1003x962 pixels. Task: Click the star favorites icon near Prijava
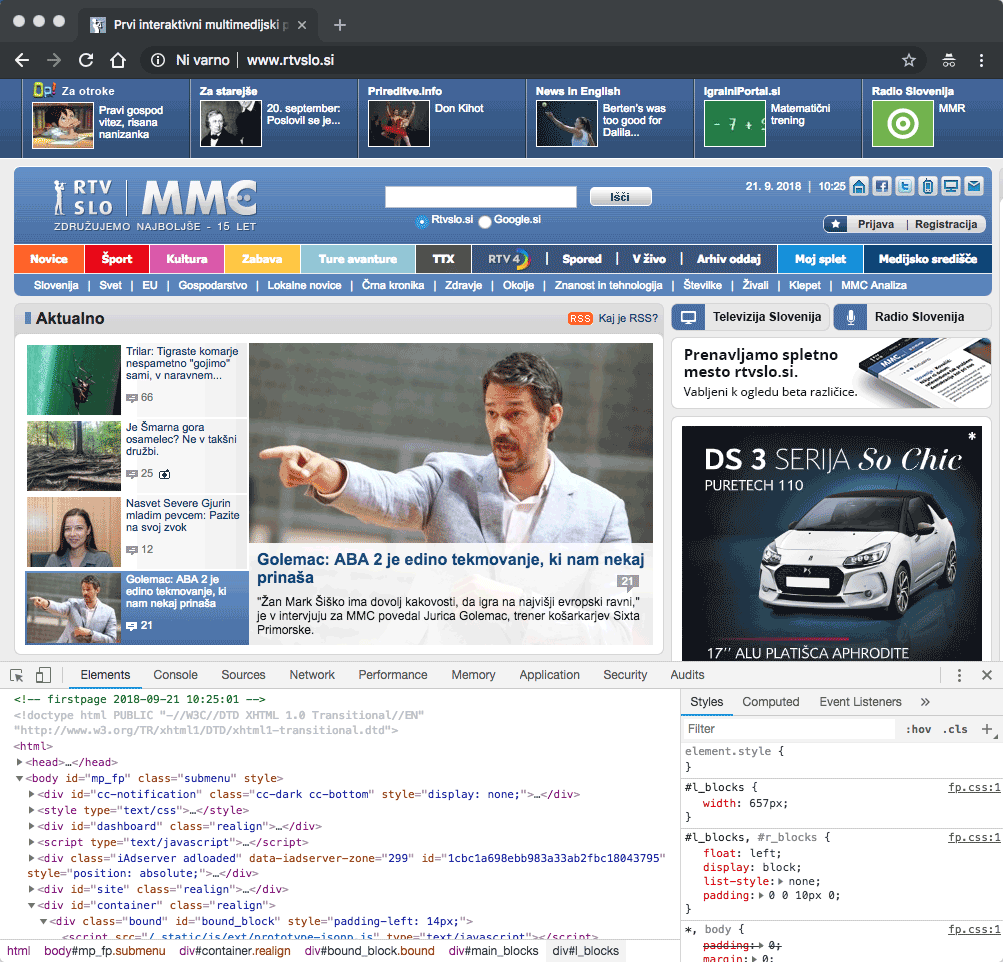point(835,224)
